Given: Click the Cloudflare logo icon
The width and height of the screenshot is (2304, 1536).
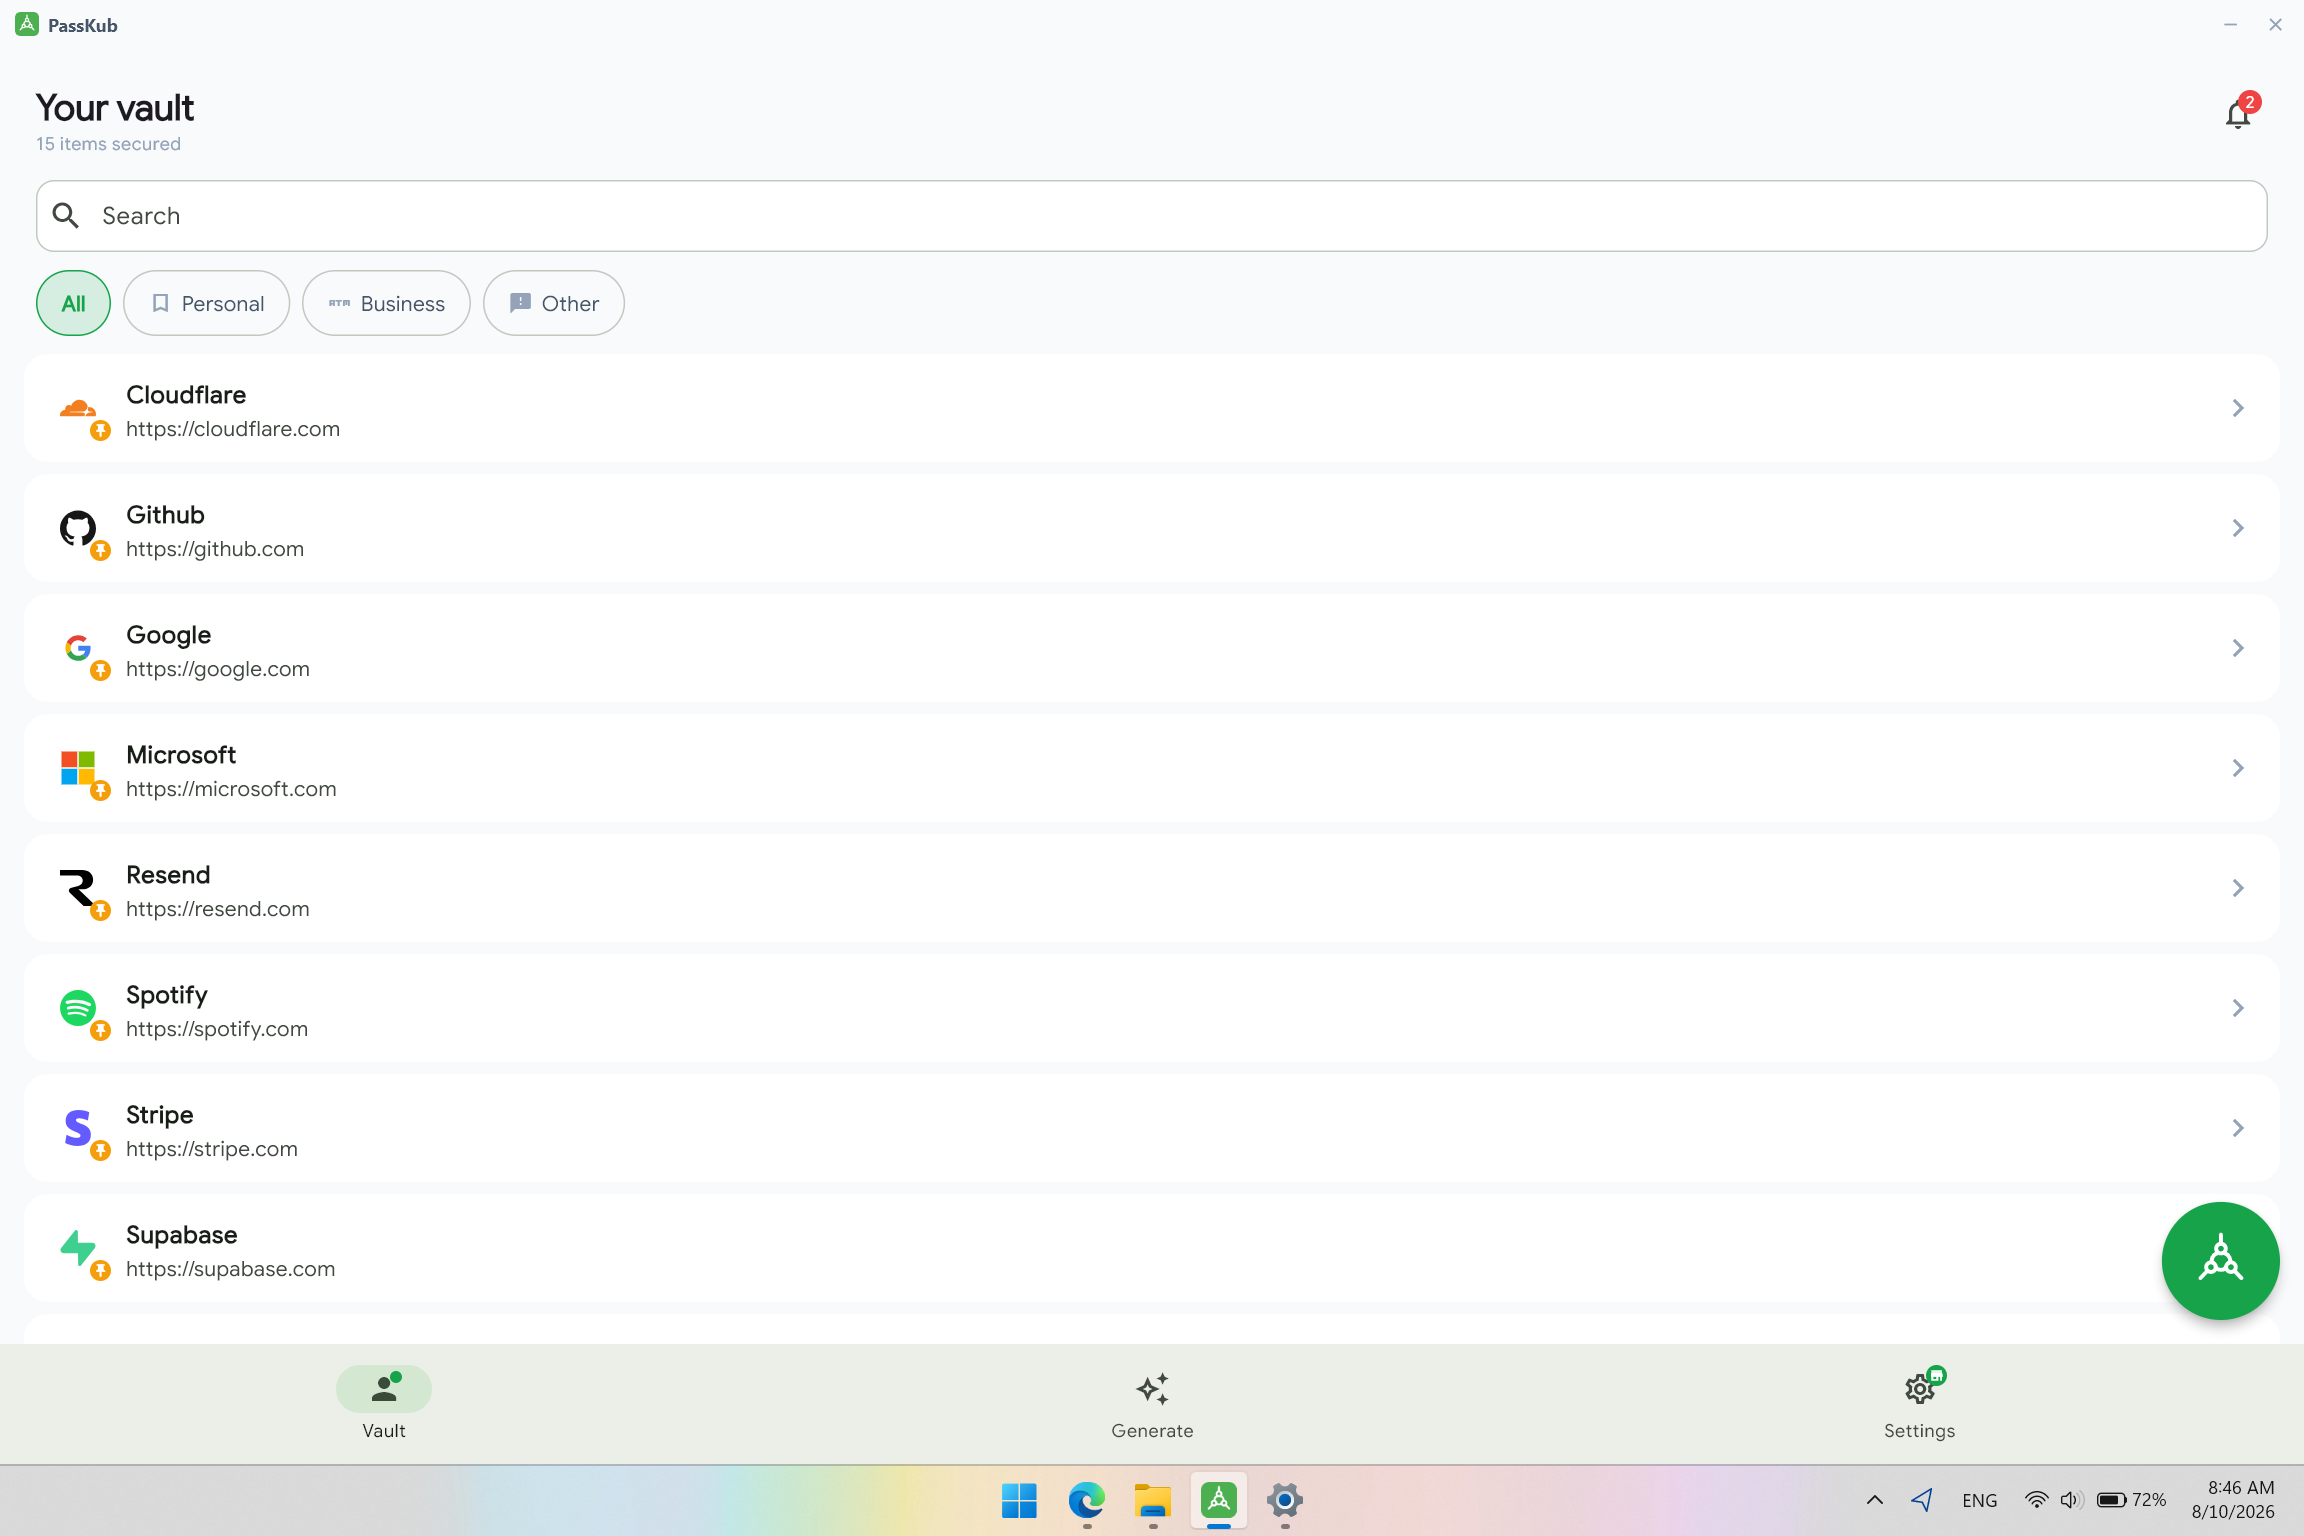Looking at the screenshot, I should tap(78, 408).
